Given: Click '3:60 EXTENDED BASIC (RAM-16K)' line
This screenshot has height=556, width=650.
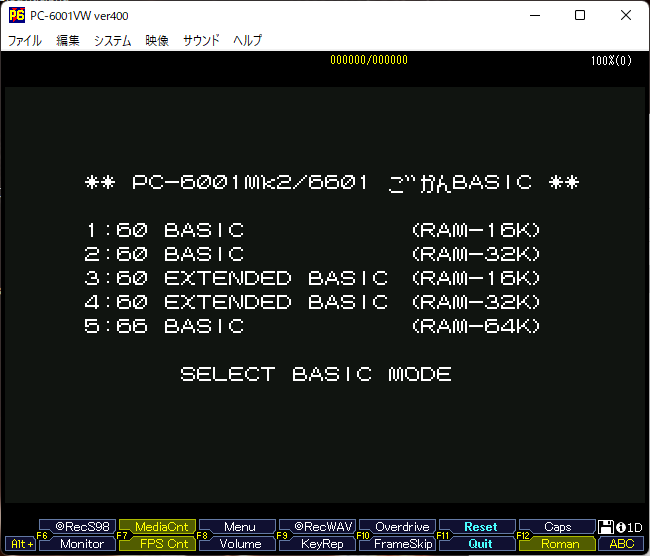Looking at the screenshot, I should (312, 278).
